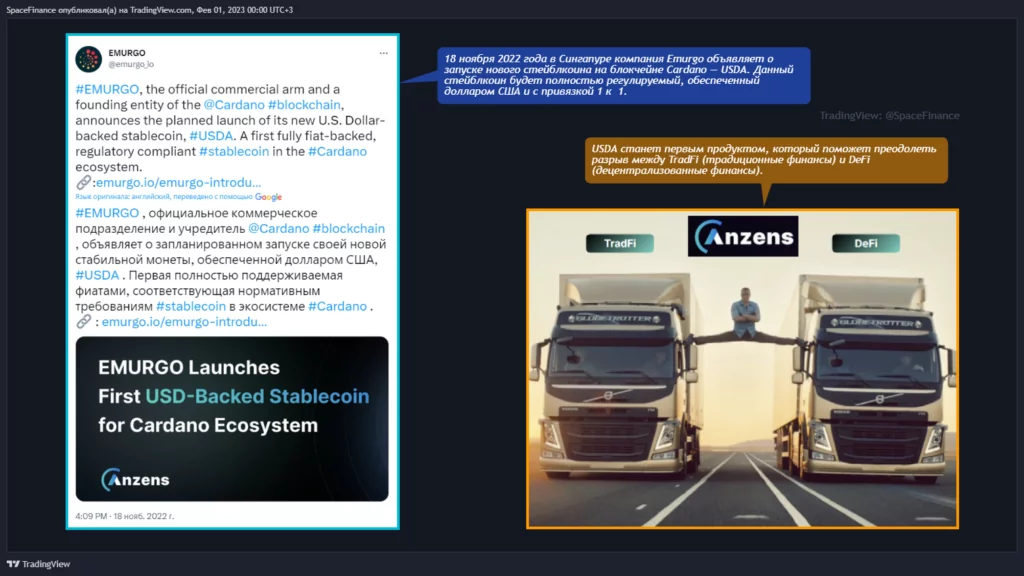Click the TradingView logo at bottom left

(39, 564)
